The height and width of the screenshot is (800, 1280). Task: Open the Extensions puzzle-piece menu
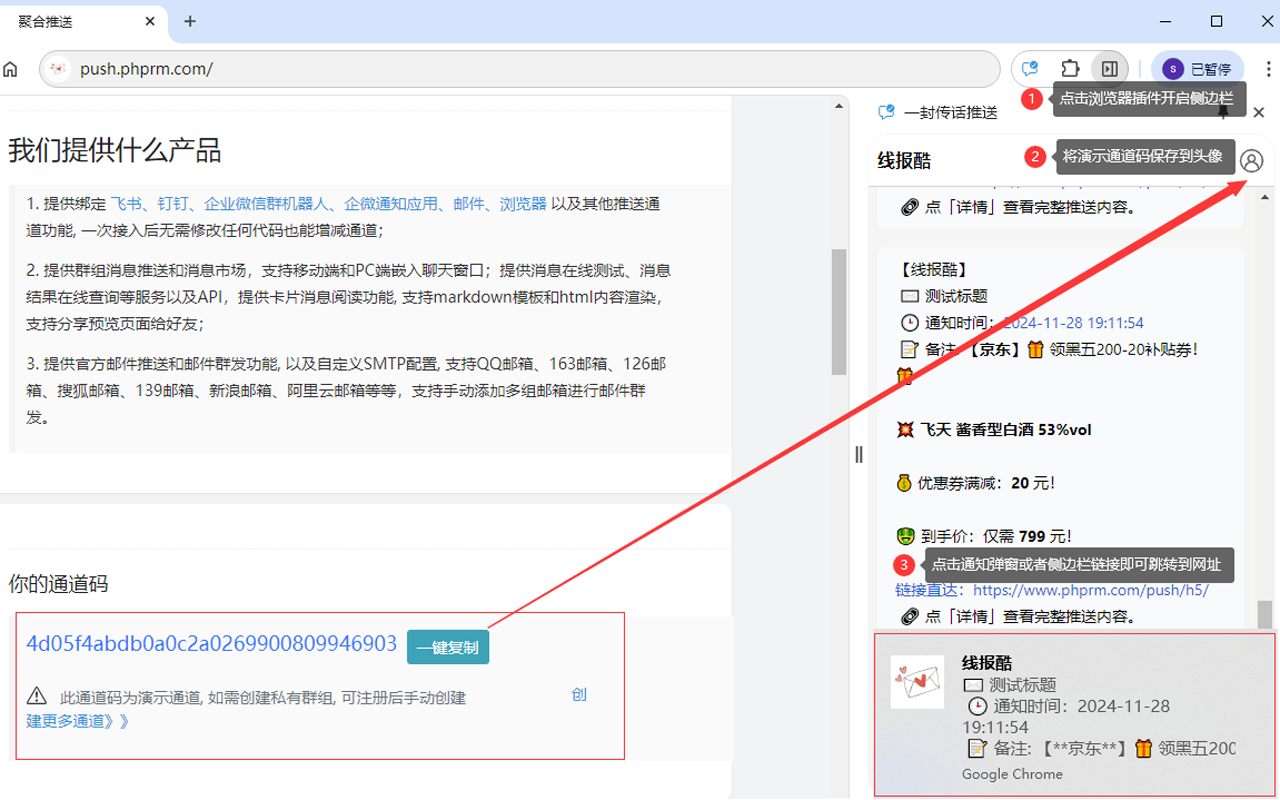point(1070,69)
